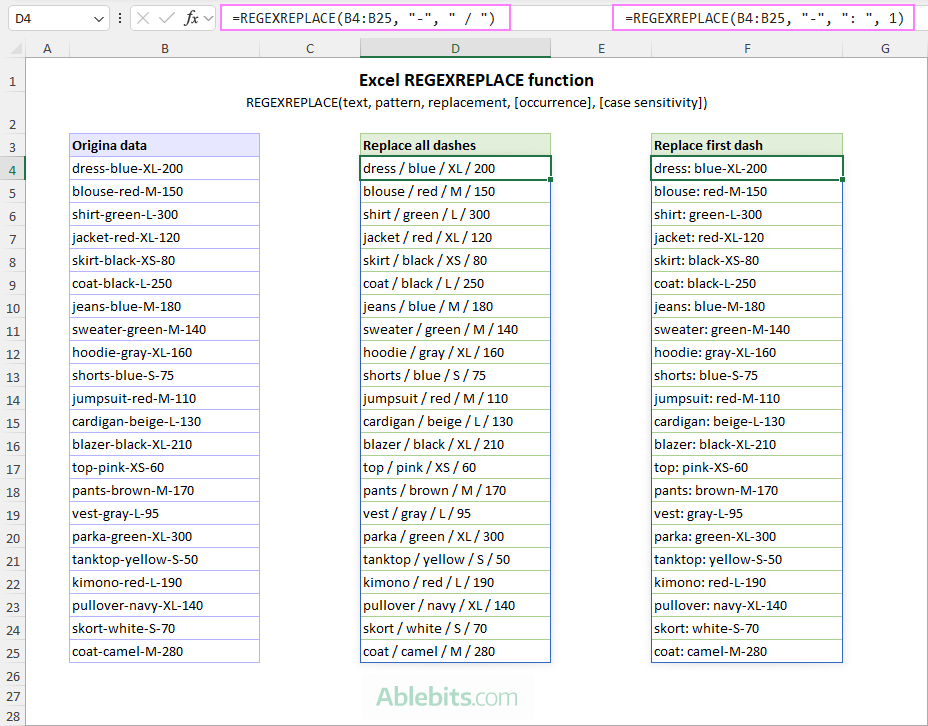Viewport: 928px width, 726px height.
Task: Select column D header
Action: 455,49
